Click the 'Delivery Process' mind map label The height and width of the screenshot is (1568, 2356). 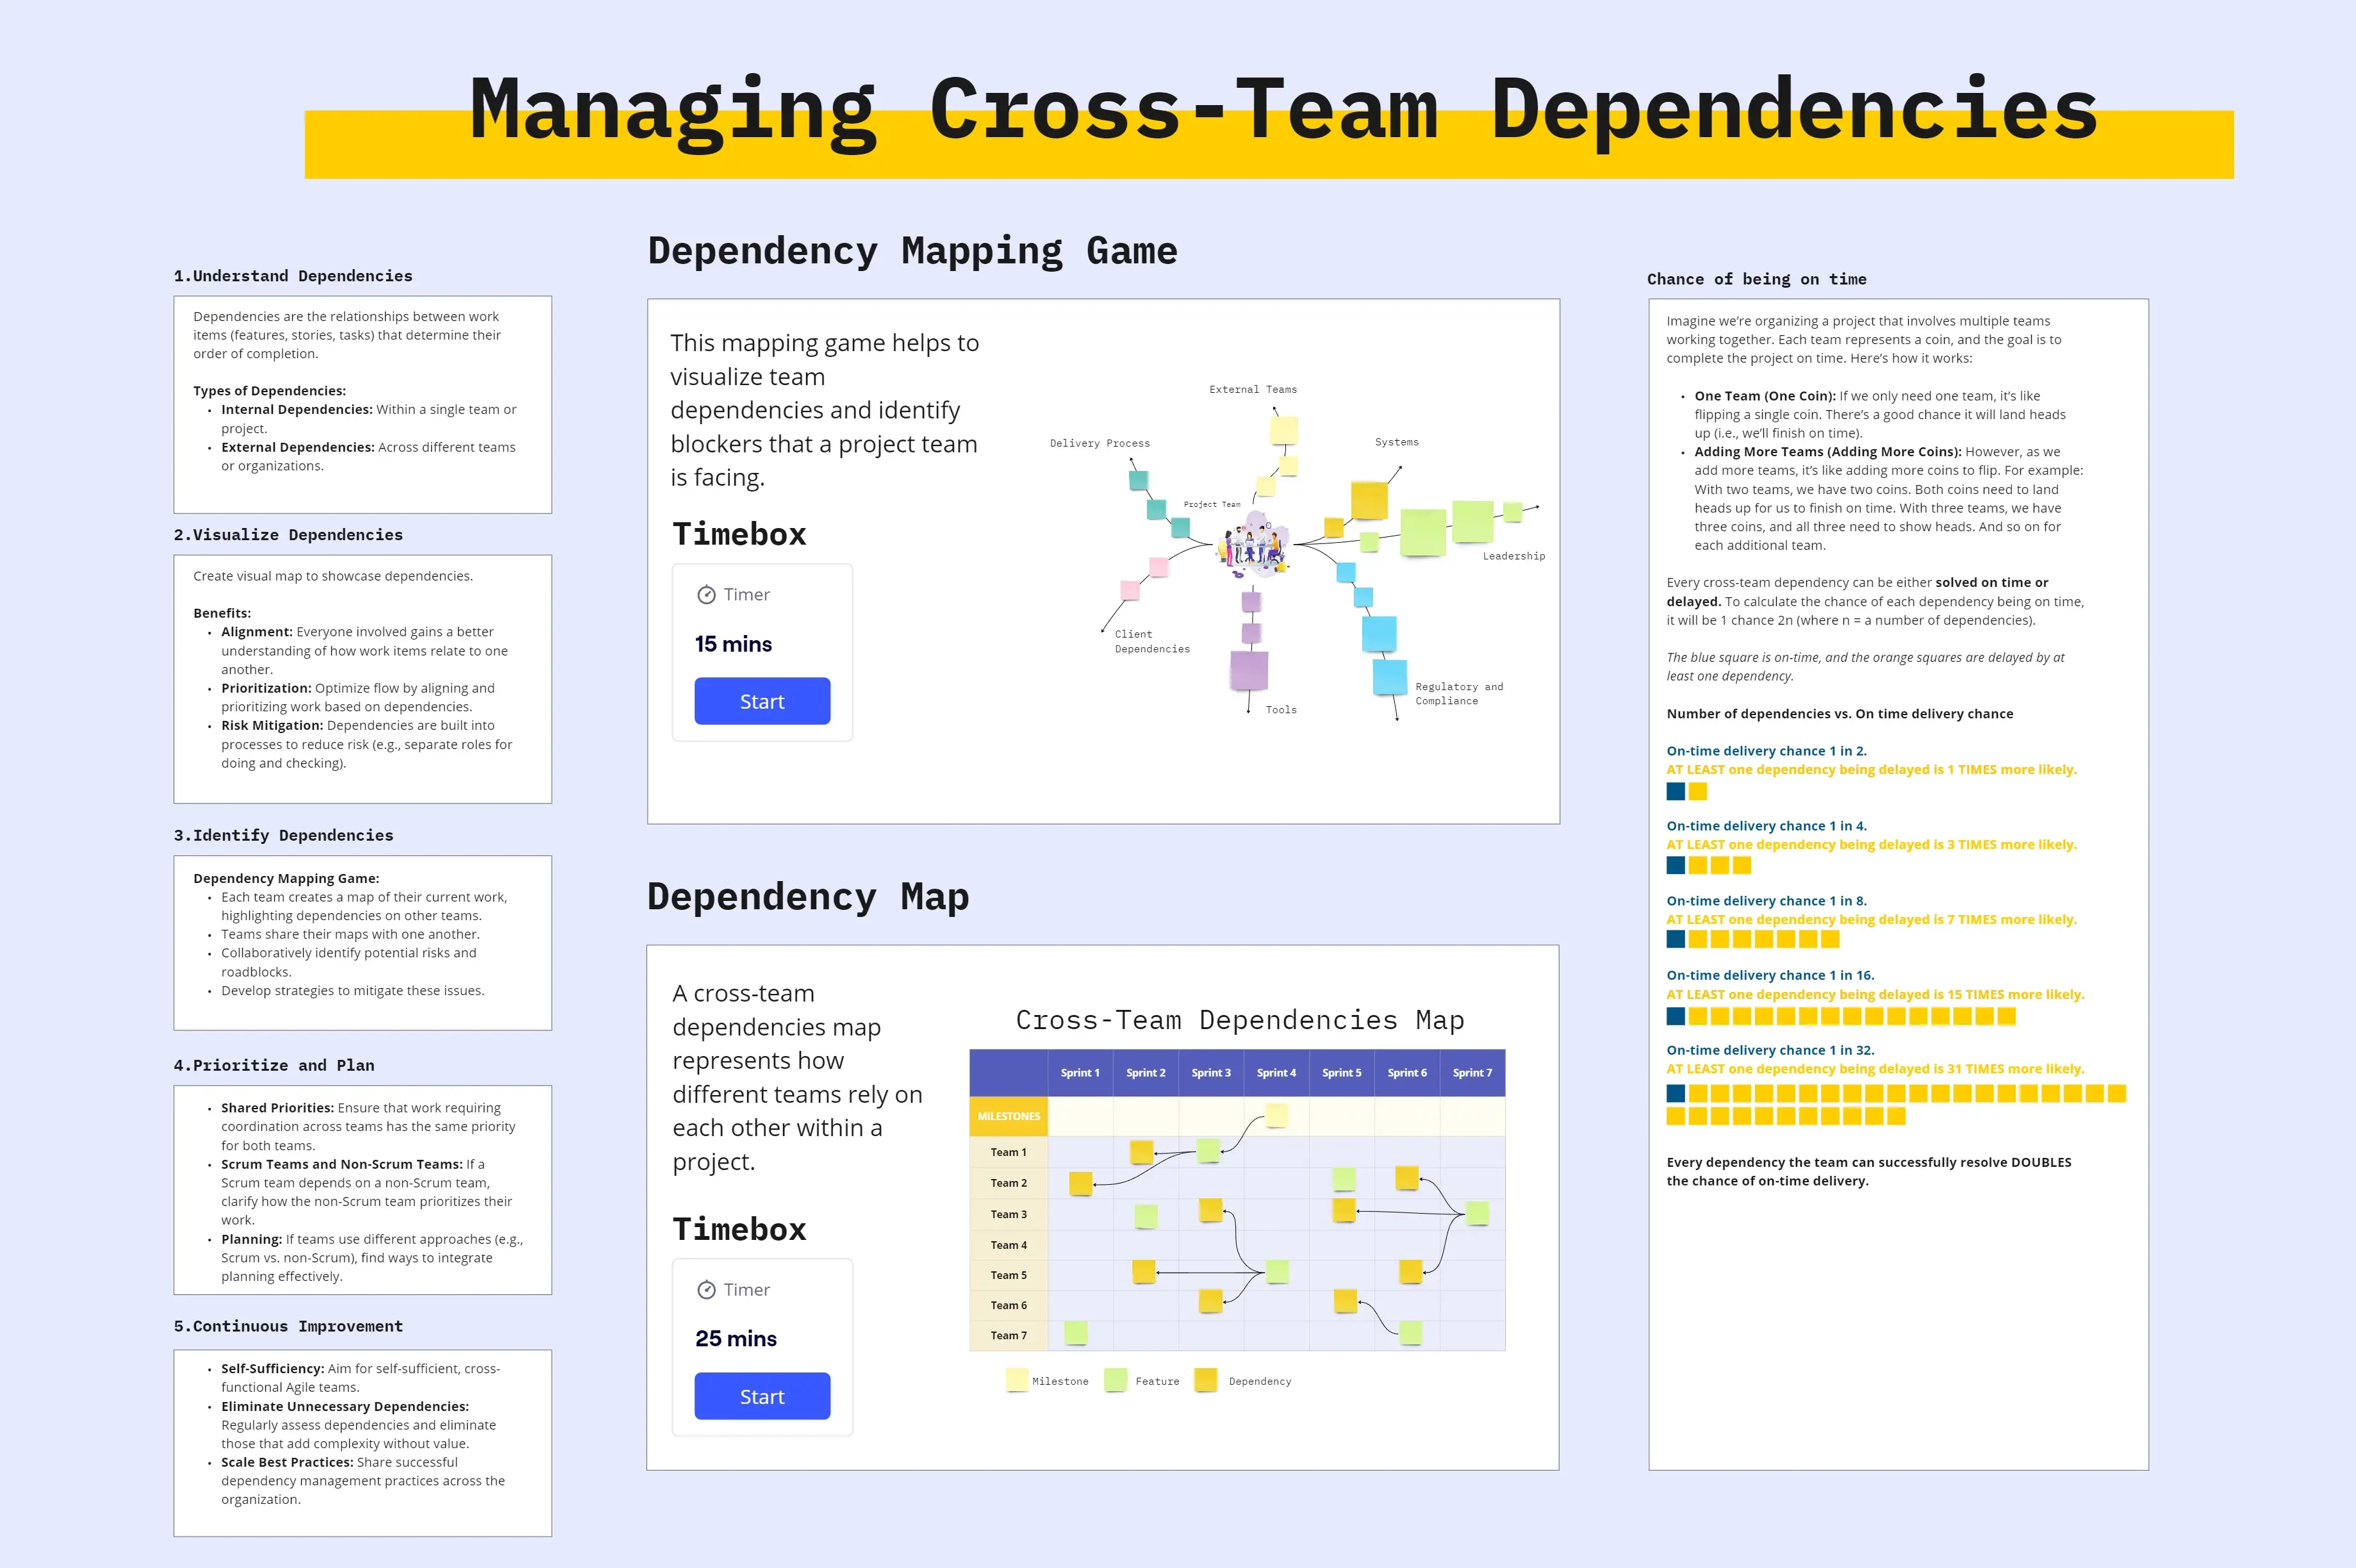pos(1100,443)
